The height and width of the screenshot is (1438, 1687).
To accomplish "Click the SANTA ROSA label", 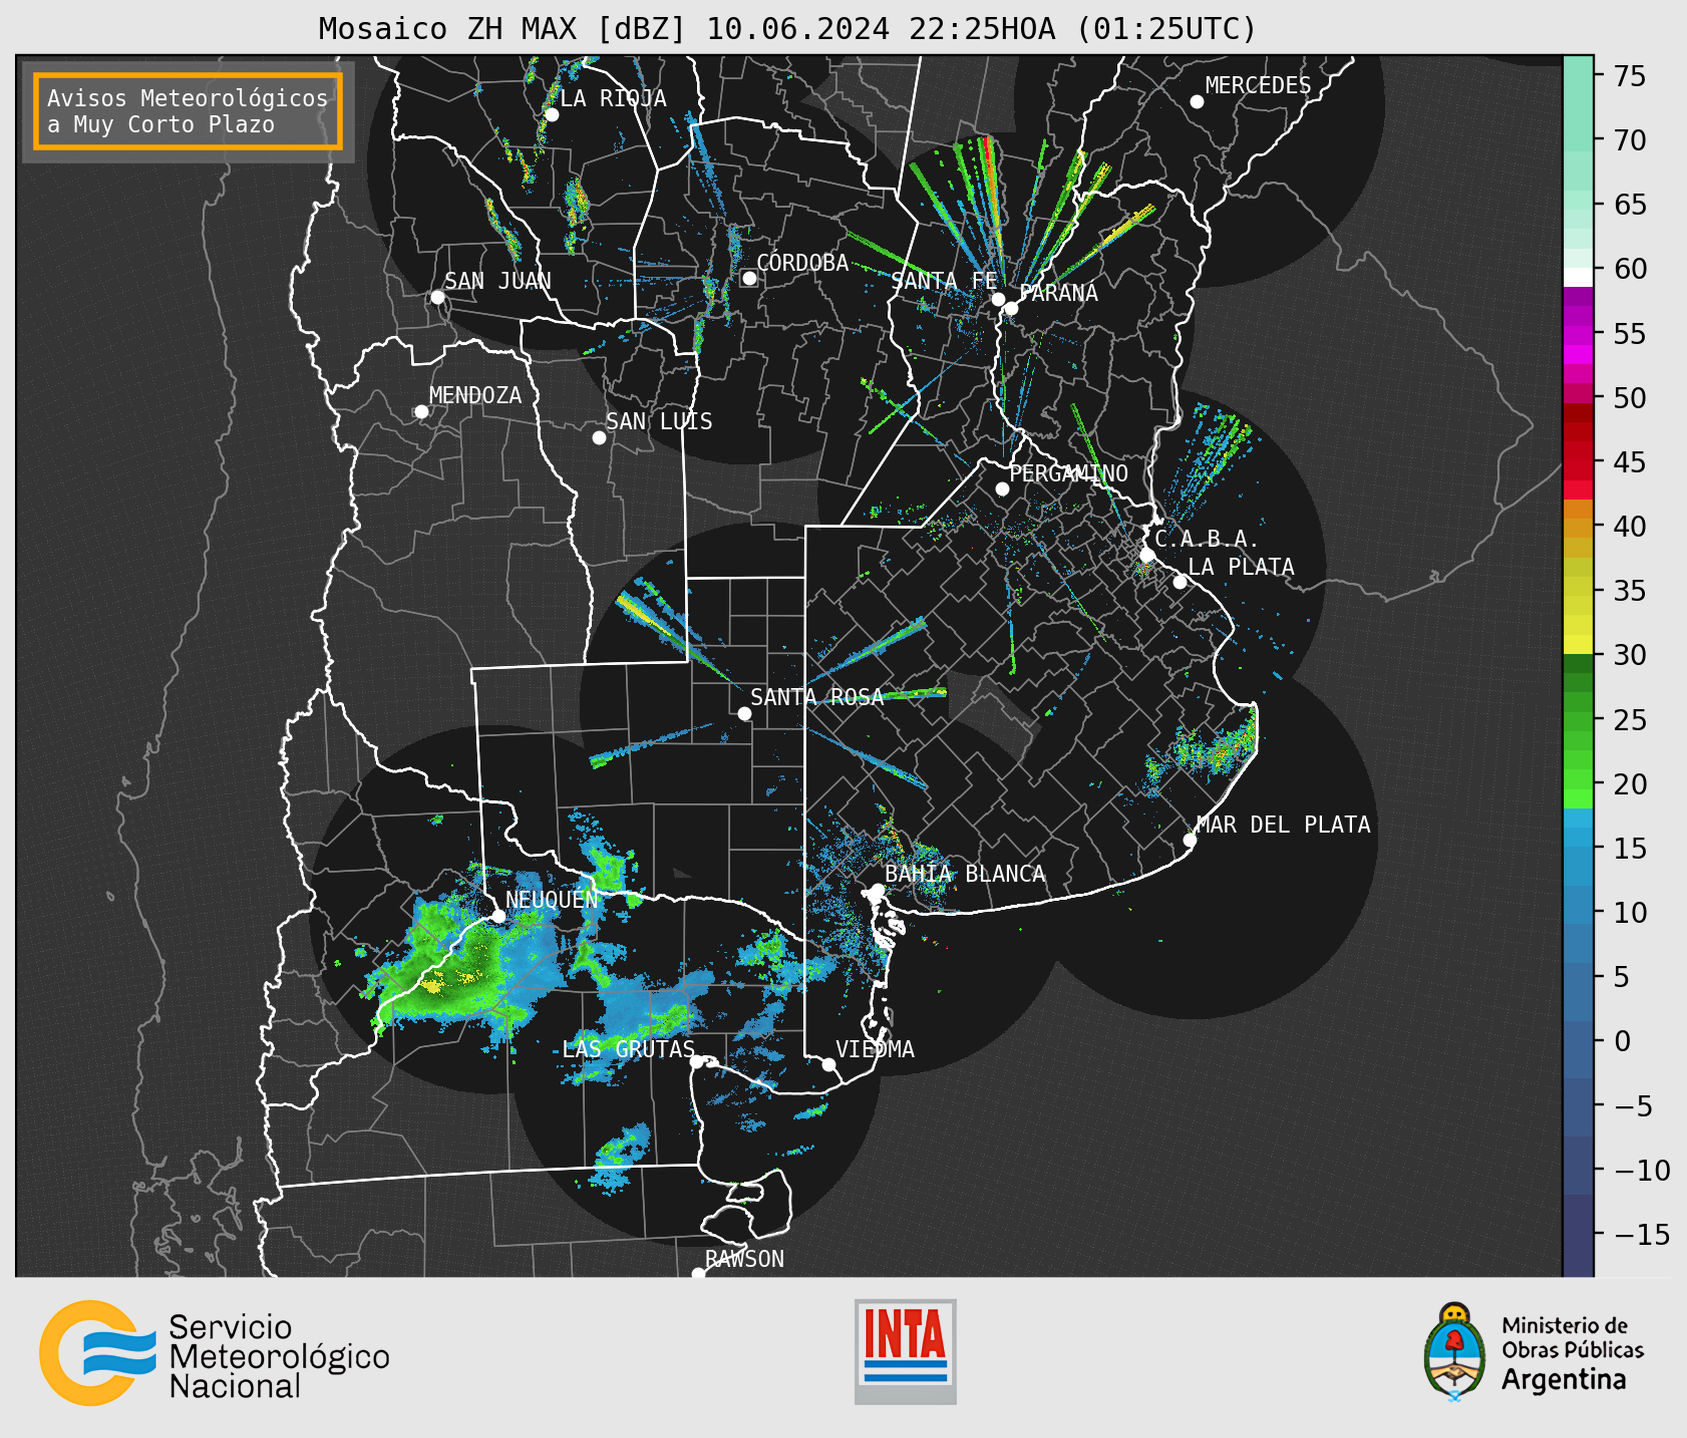I will (x=817, y=697).
